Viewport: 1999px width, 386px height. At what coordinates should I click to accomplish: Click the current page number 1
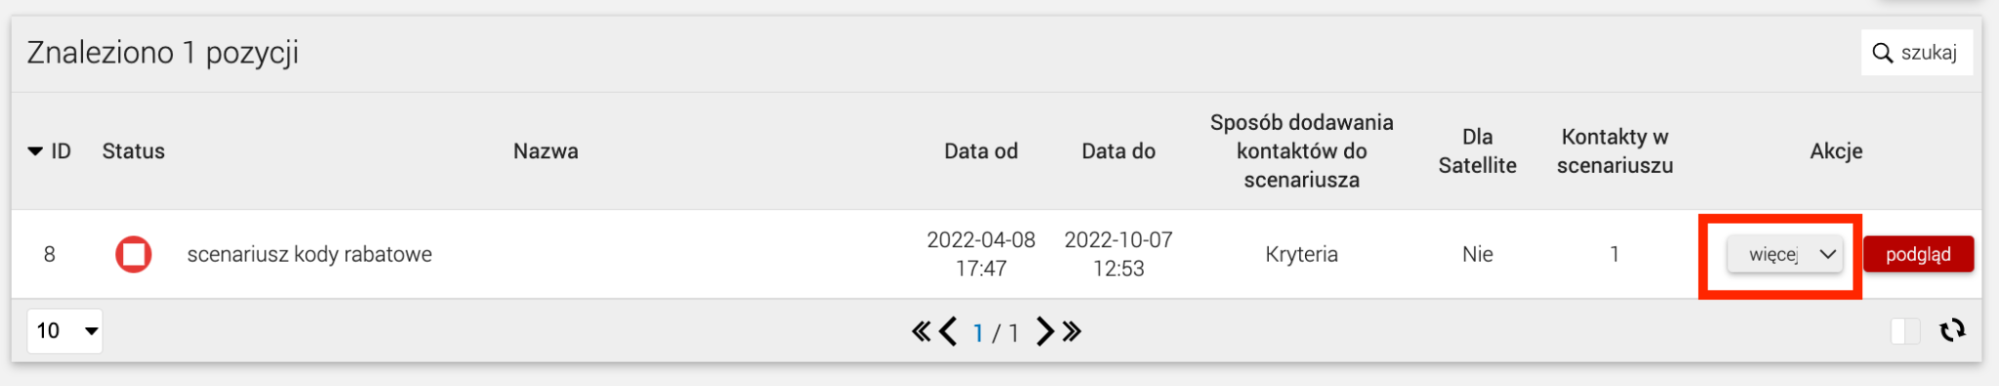pyautogui.click(x=978, y=332)
